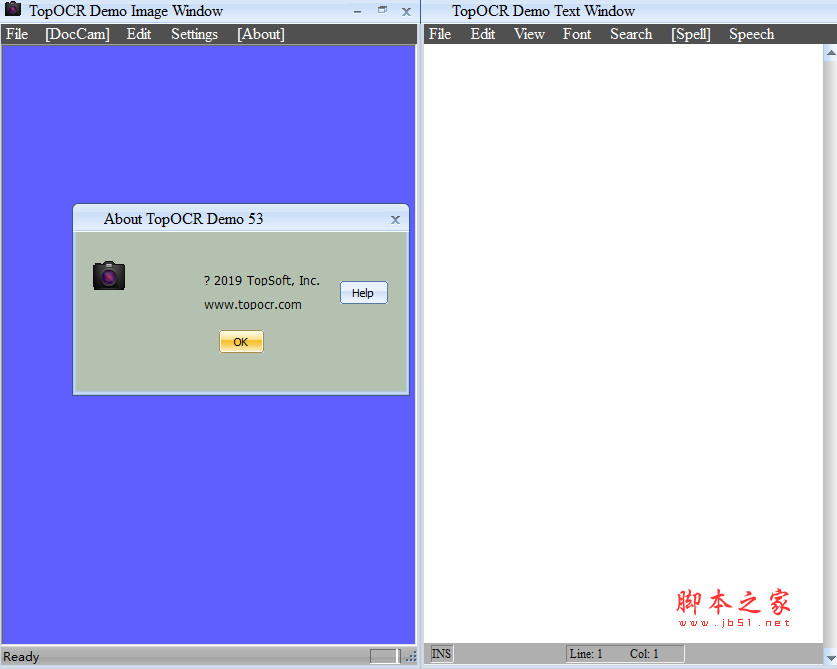Image resolution: width=837 pixels, height=669 pixels.
Task: Open the Edit menu in the Text Window
Action: pyautogui.click(x=483, y=34)
